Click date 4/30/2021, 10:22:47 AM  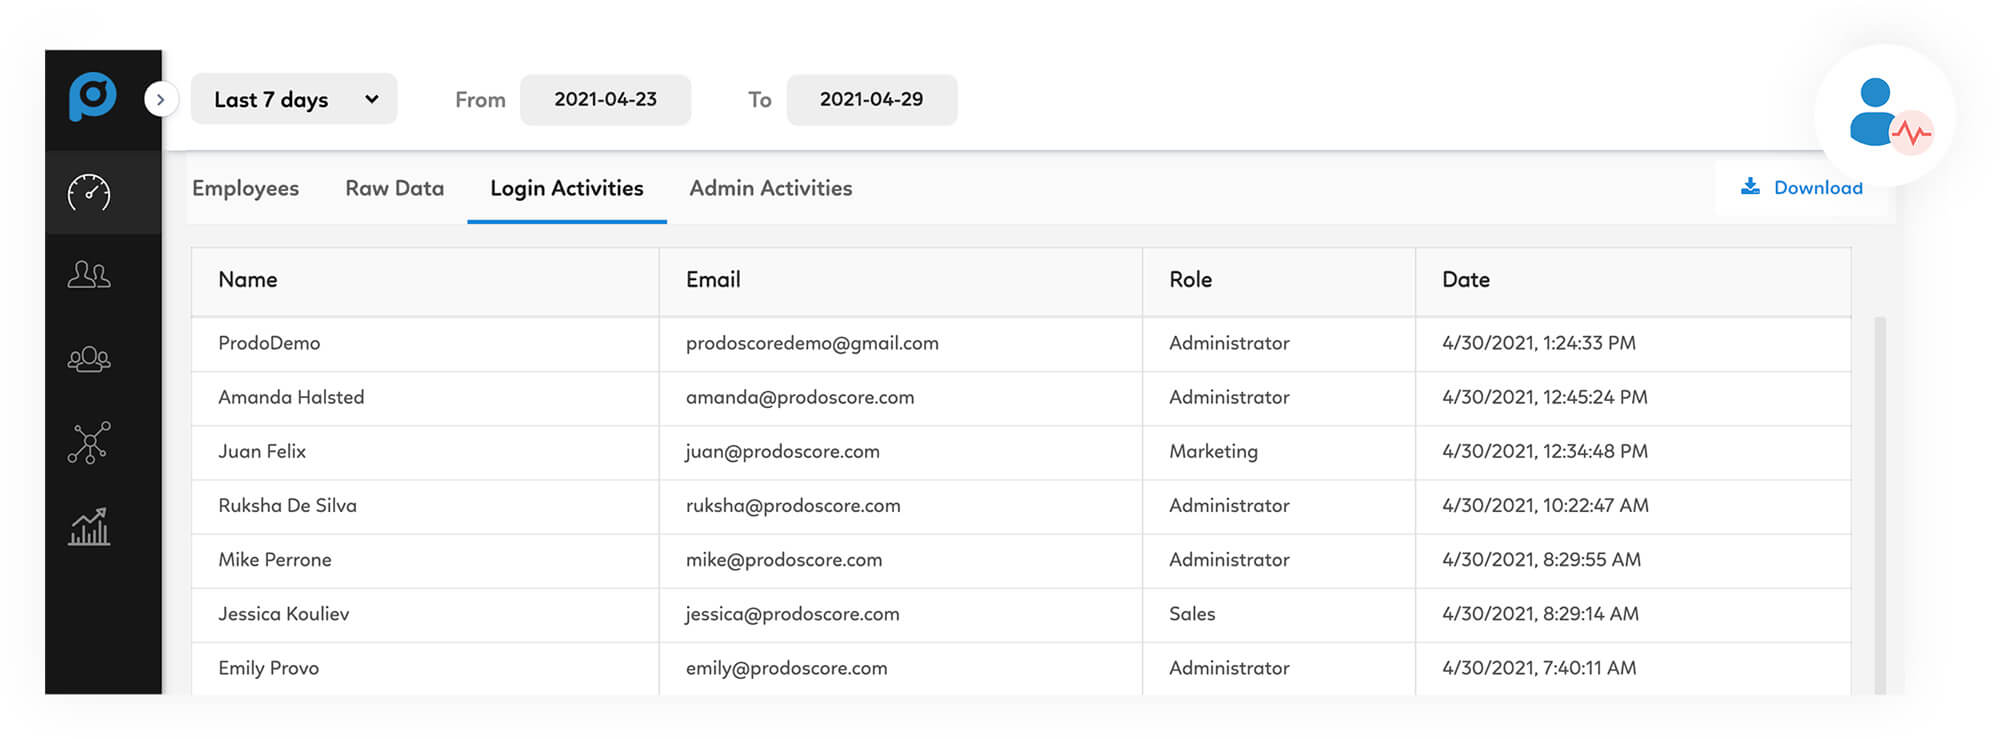coord(1545,505)
